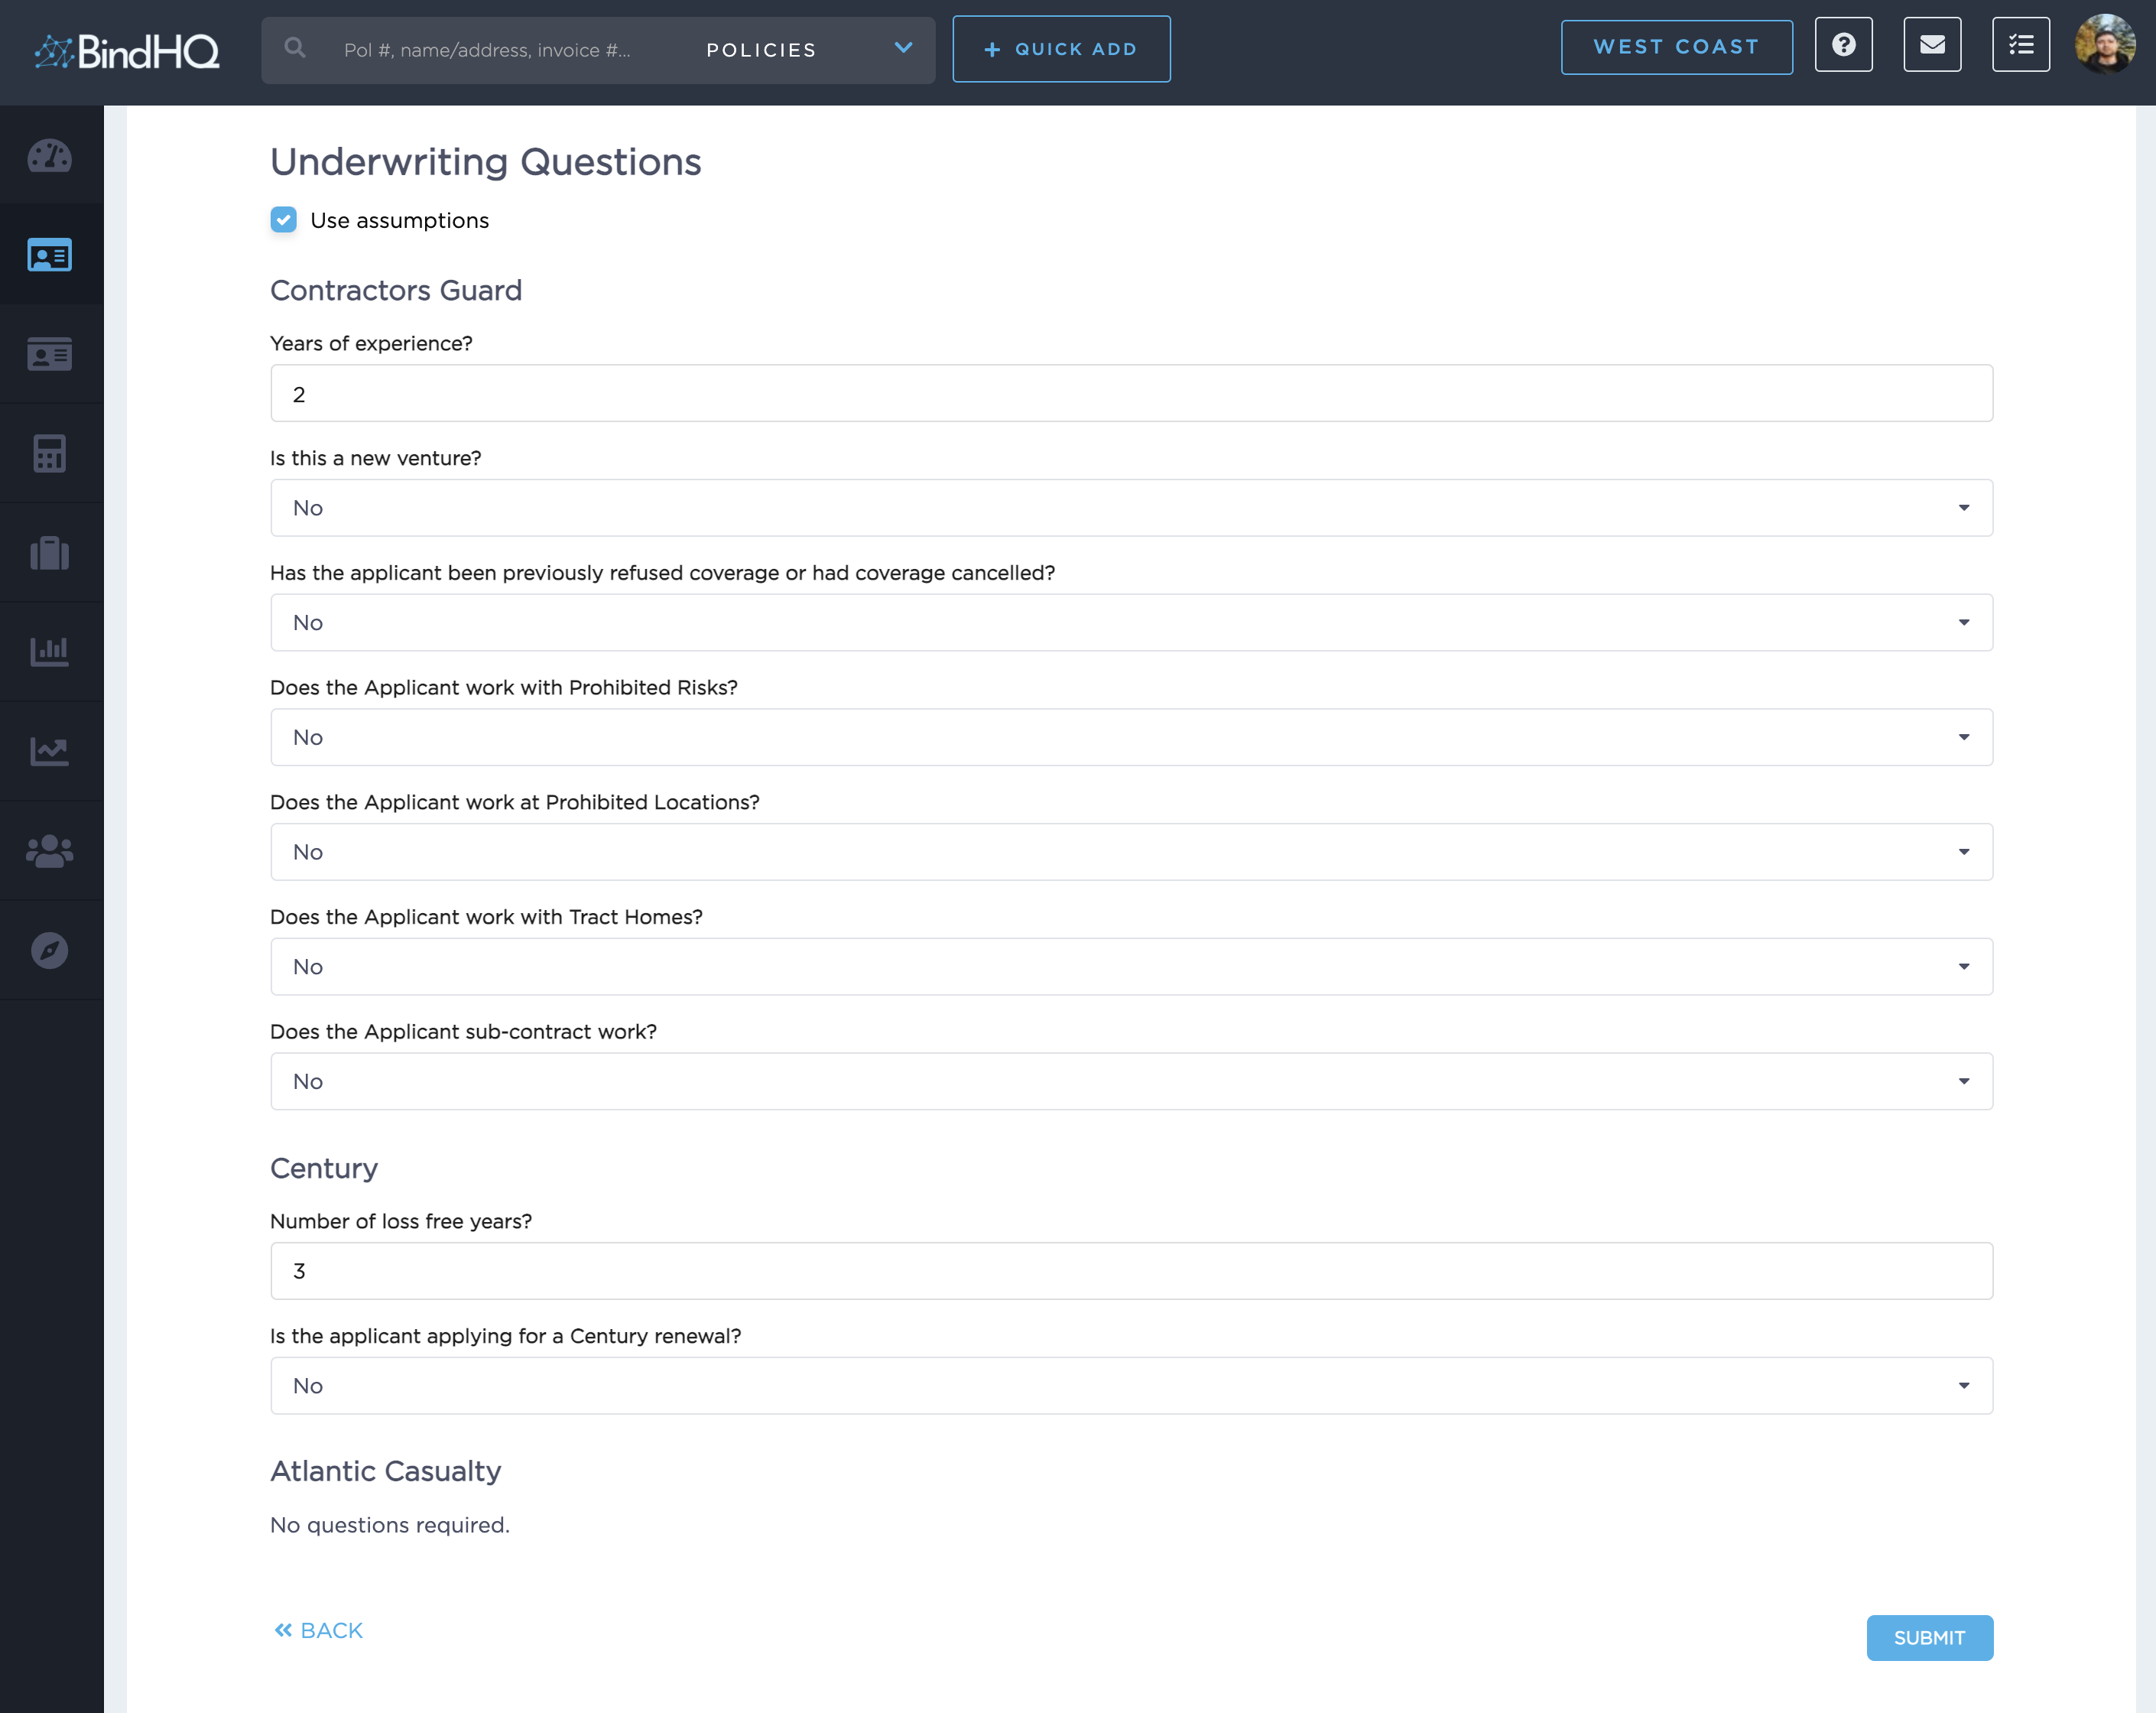Screen dimensions: 2156x1713
Task: Open the dashboard gauge icon in sidebar
Action: click(x=50, y=156)
